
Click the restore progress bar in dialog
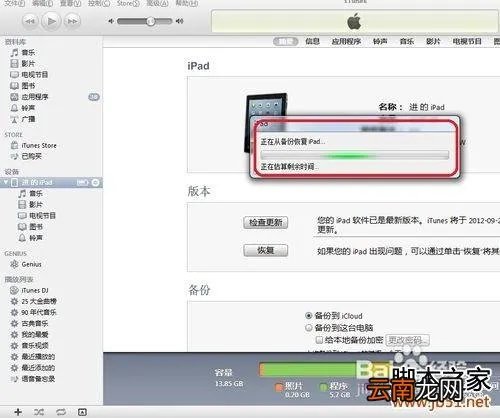355,155
